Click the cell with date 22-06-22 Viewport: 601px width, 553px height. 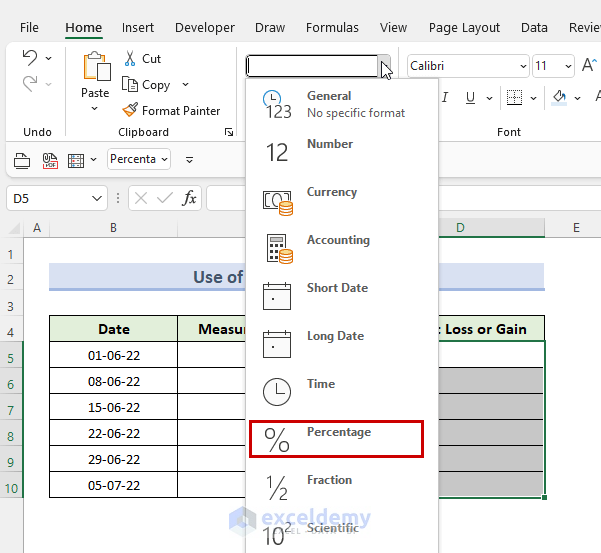coord(114,433)
